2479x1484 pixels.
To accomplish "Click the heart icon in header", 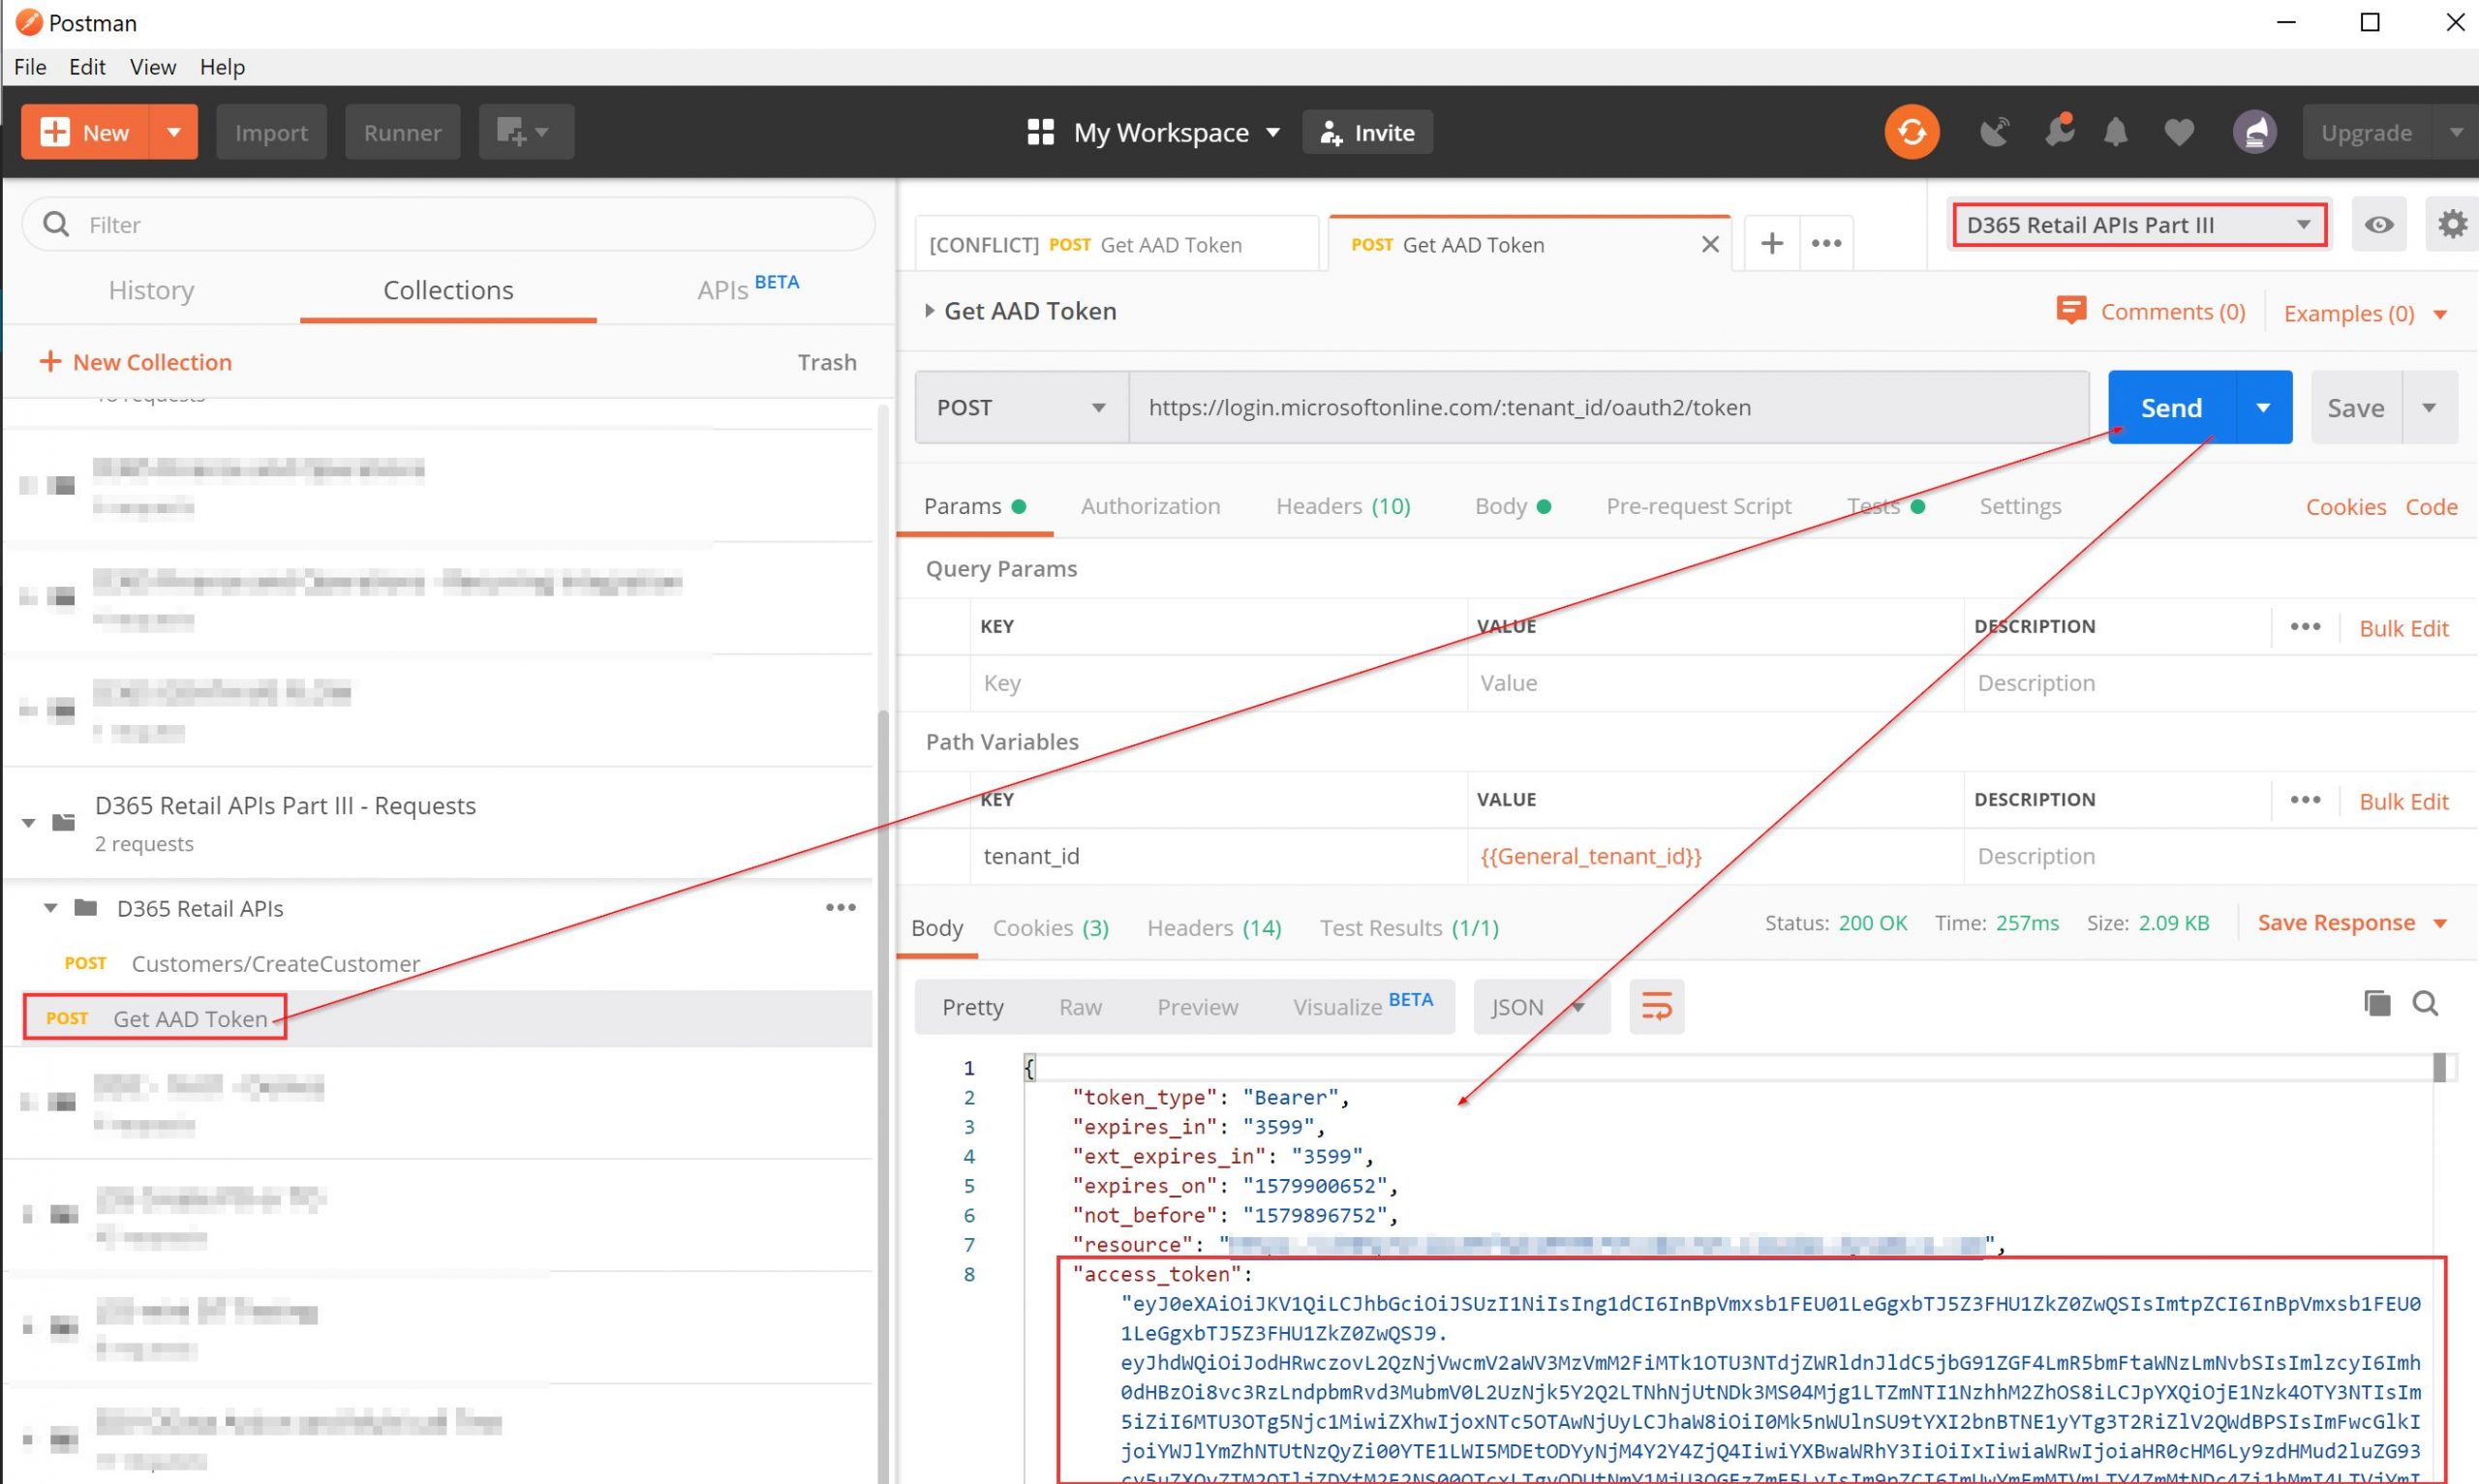I will pos(2179,132).
